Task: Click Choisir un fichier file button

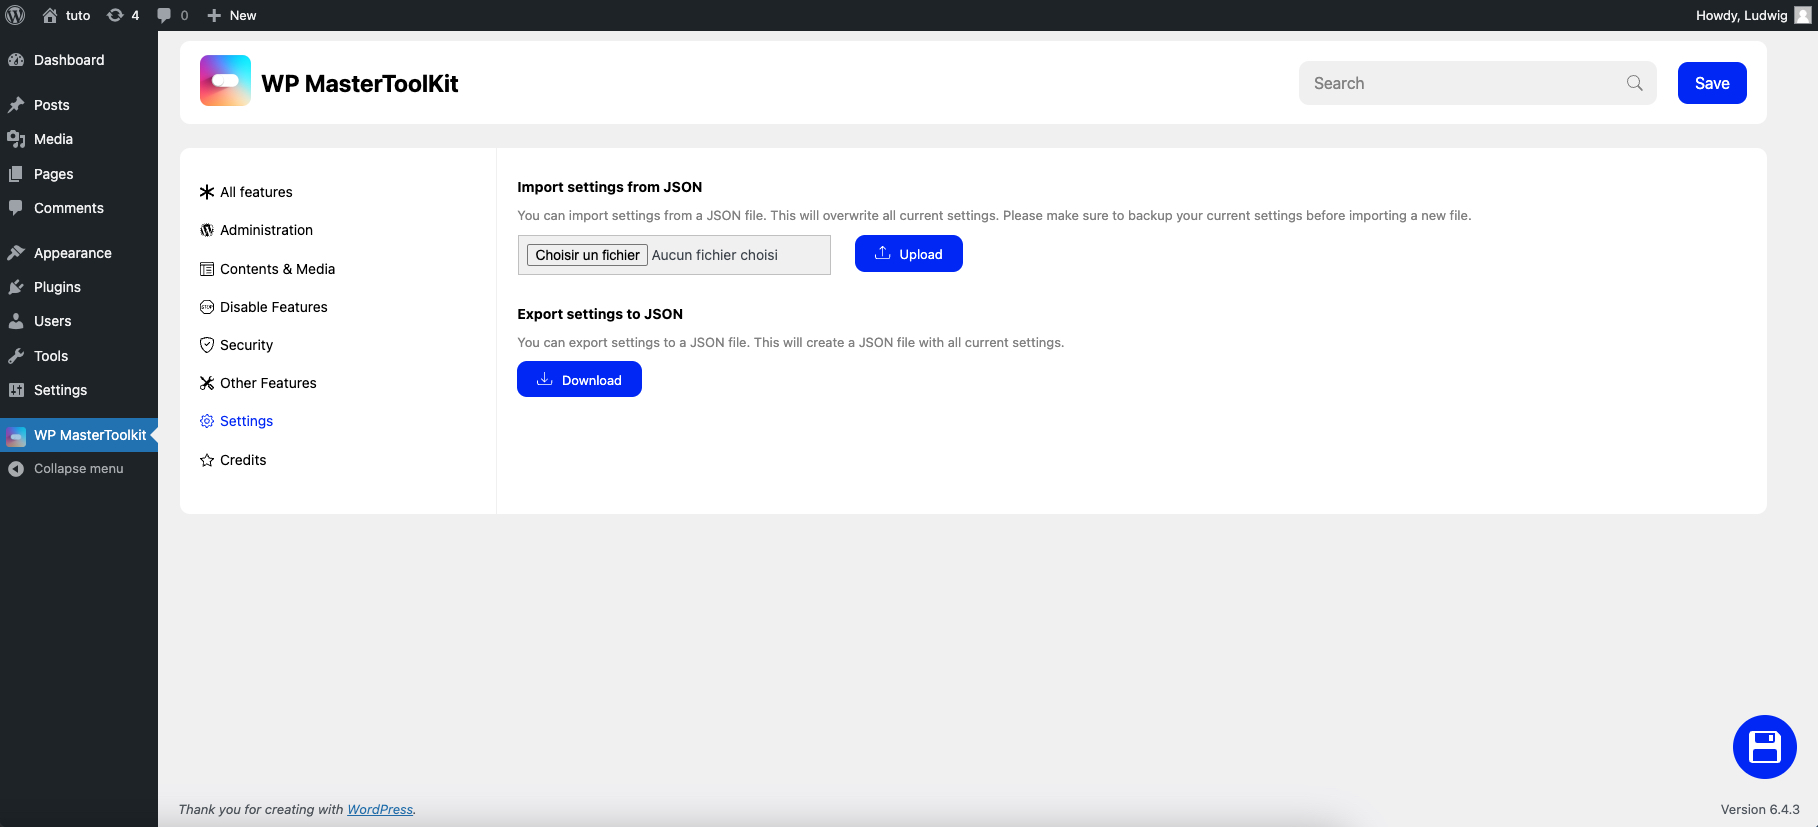Action: click(x=587, y=255)
